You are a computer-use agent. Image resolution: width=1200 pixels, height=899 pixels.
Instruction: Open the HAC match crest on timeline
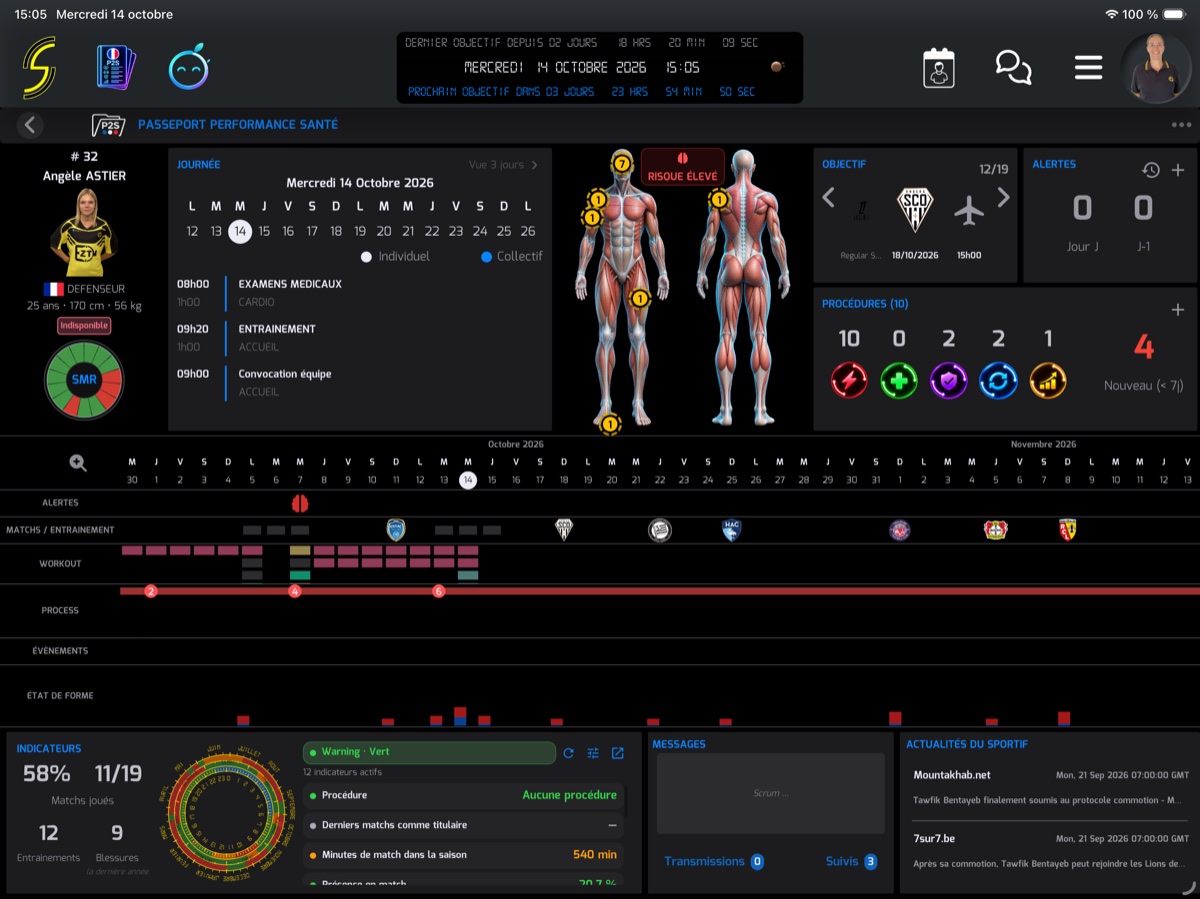click(x=731, y=530)
